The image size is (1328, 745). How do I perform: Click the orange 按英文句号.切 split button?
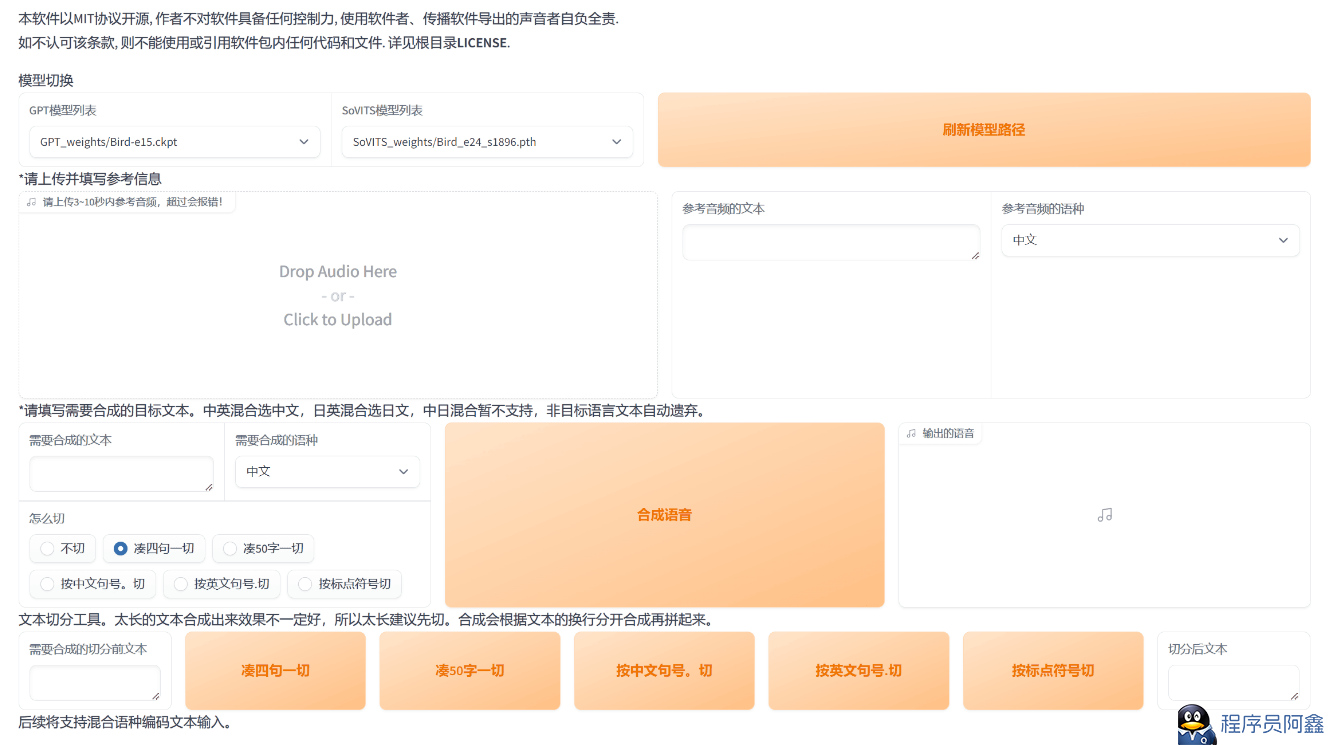(858, 671)
